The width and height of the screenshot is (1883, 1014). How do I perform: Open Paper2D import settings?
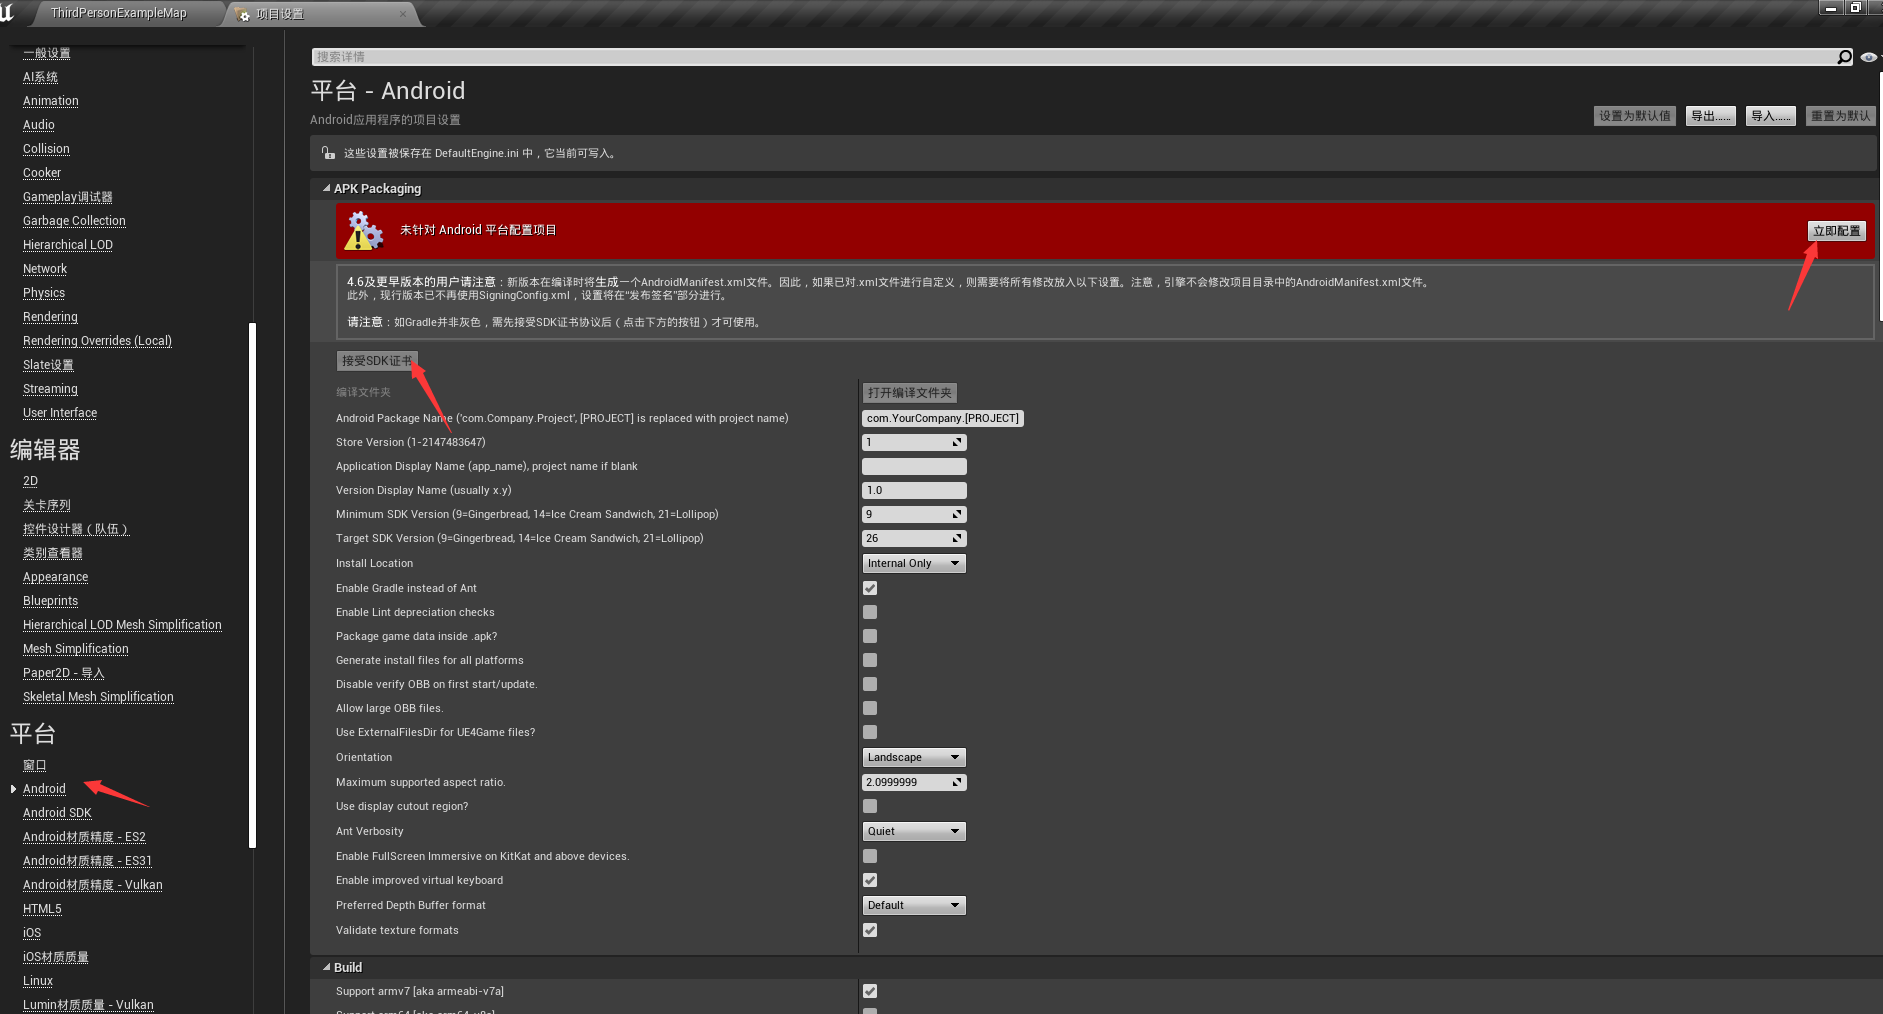pyautogui.click(x=63, y=673)
